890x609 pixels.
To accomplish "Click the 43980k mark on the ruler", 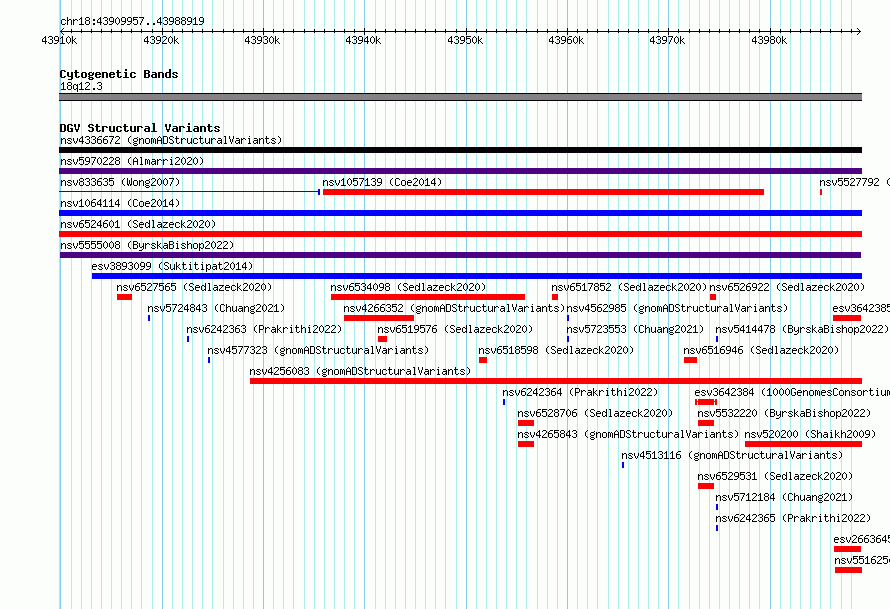I will 769,40.
